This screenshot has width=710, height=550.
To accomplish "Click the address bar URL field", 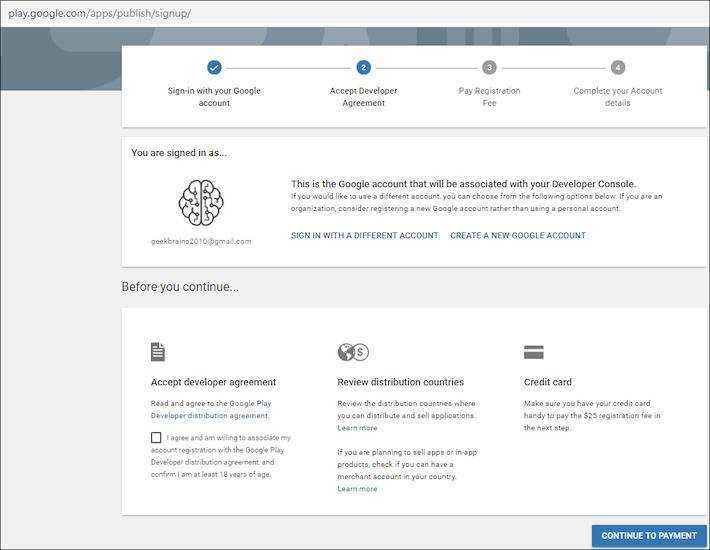I will pos(355,13).
